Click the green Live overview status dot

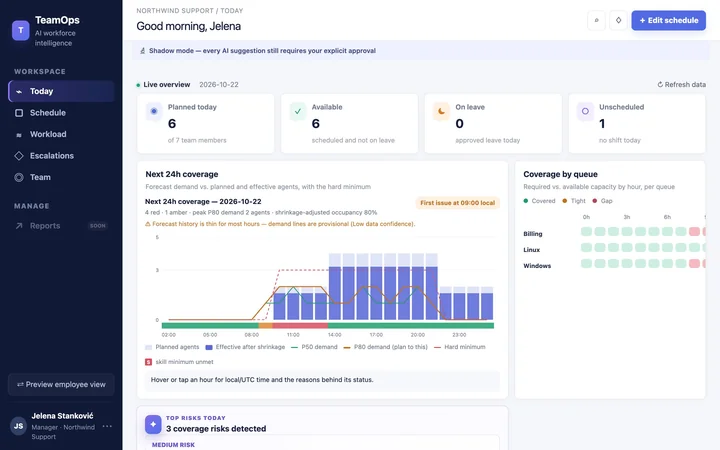coord(138,85)
